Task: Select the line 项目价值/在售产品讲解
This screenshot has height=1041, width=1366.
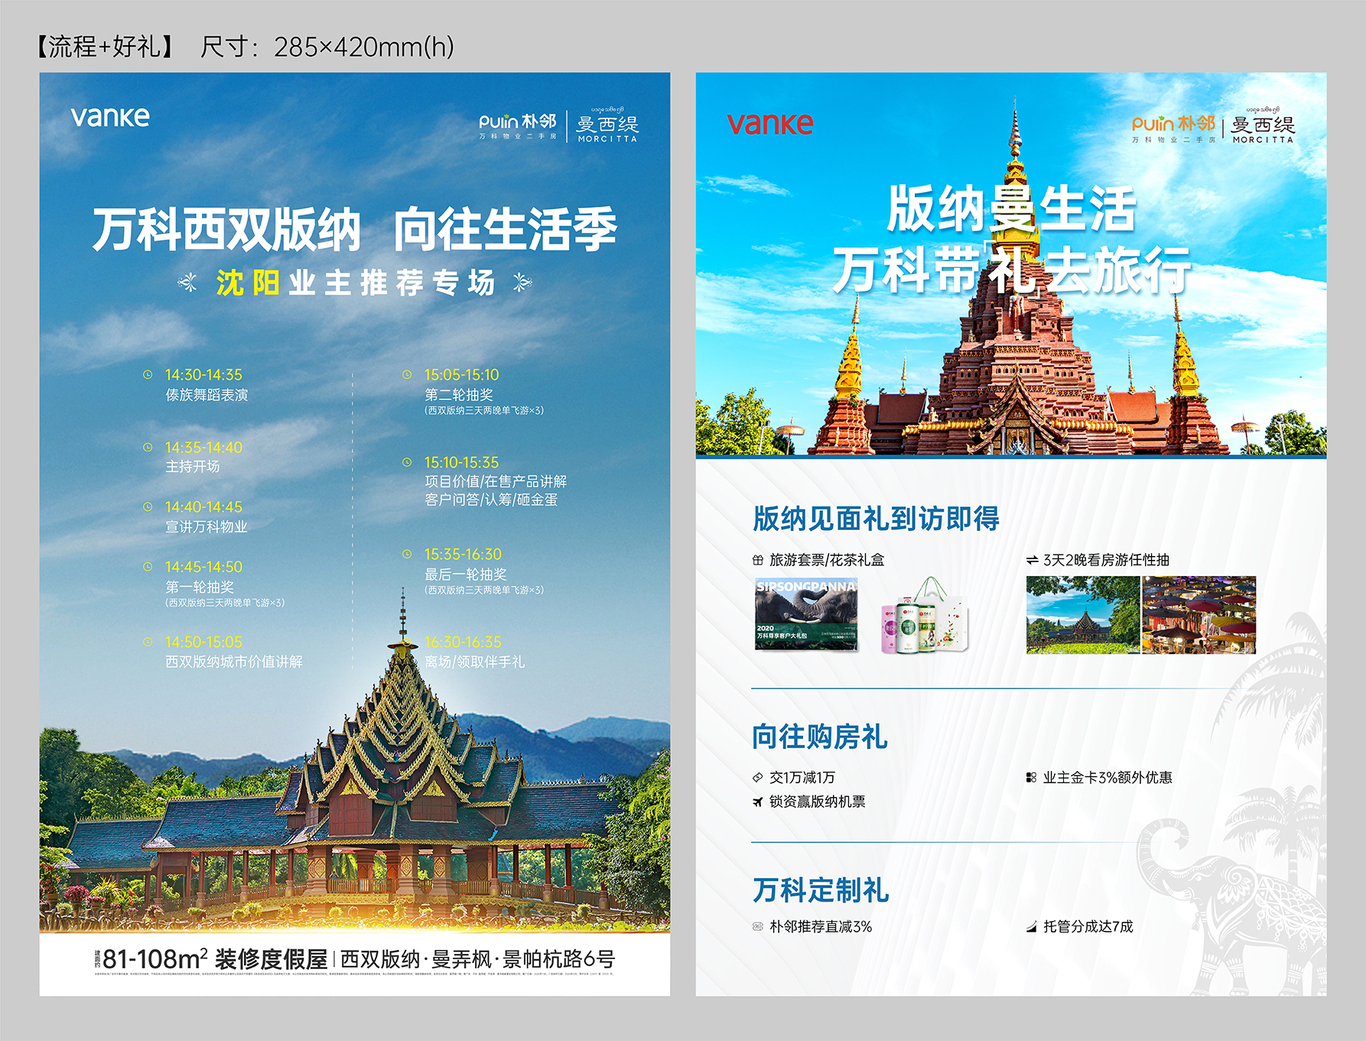Action: pyautogui.click(x=496, y=481)
